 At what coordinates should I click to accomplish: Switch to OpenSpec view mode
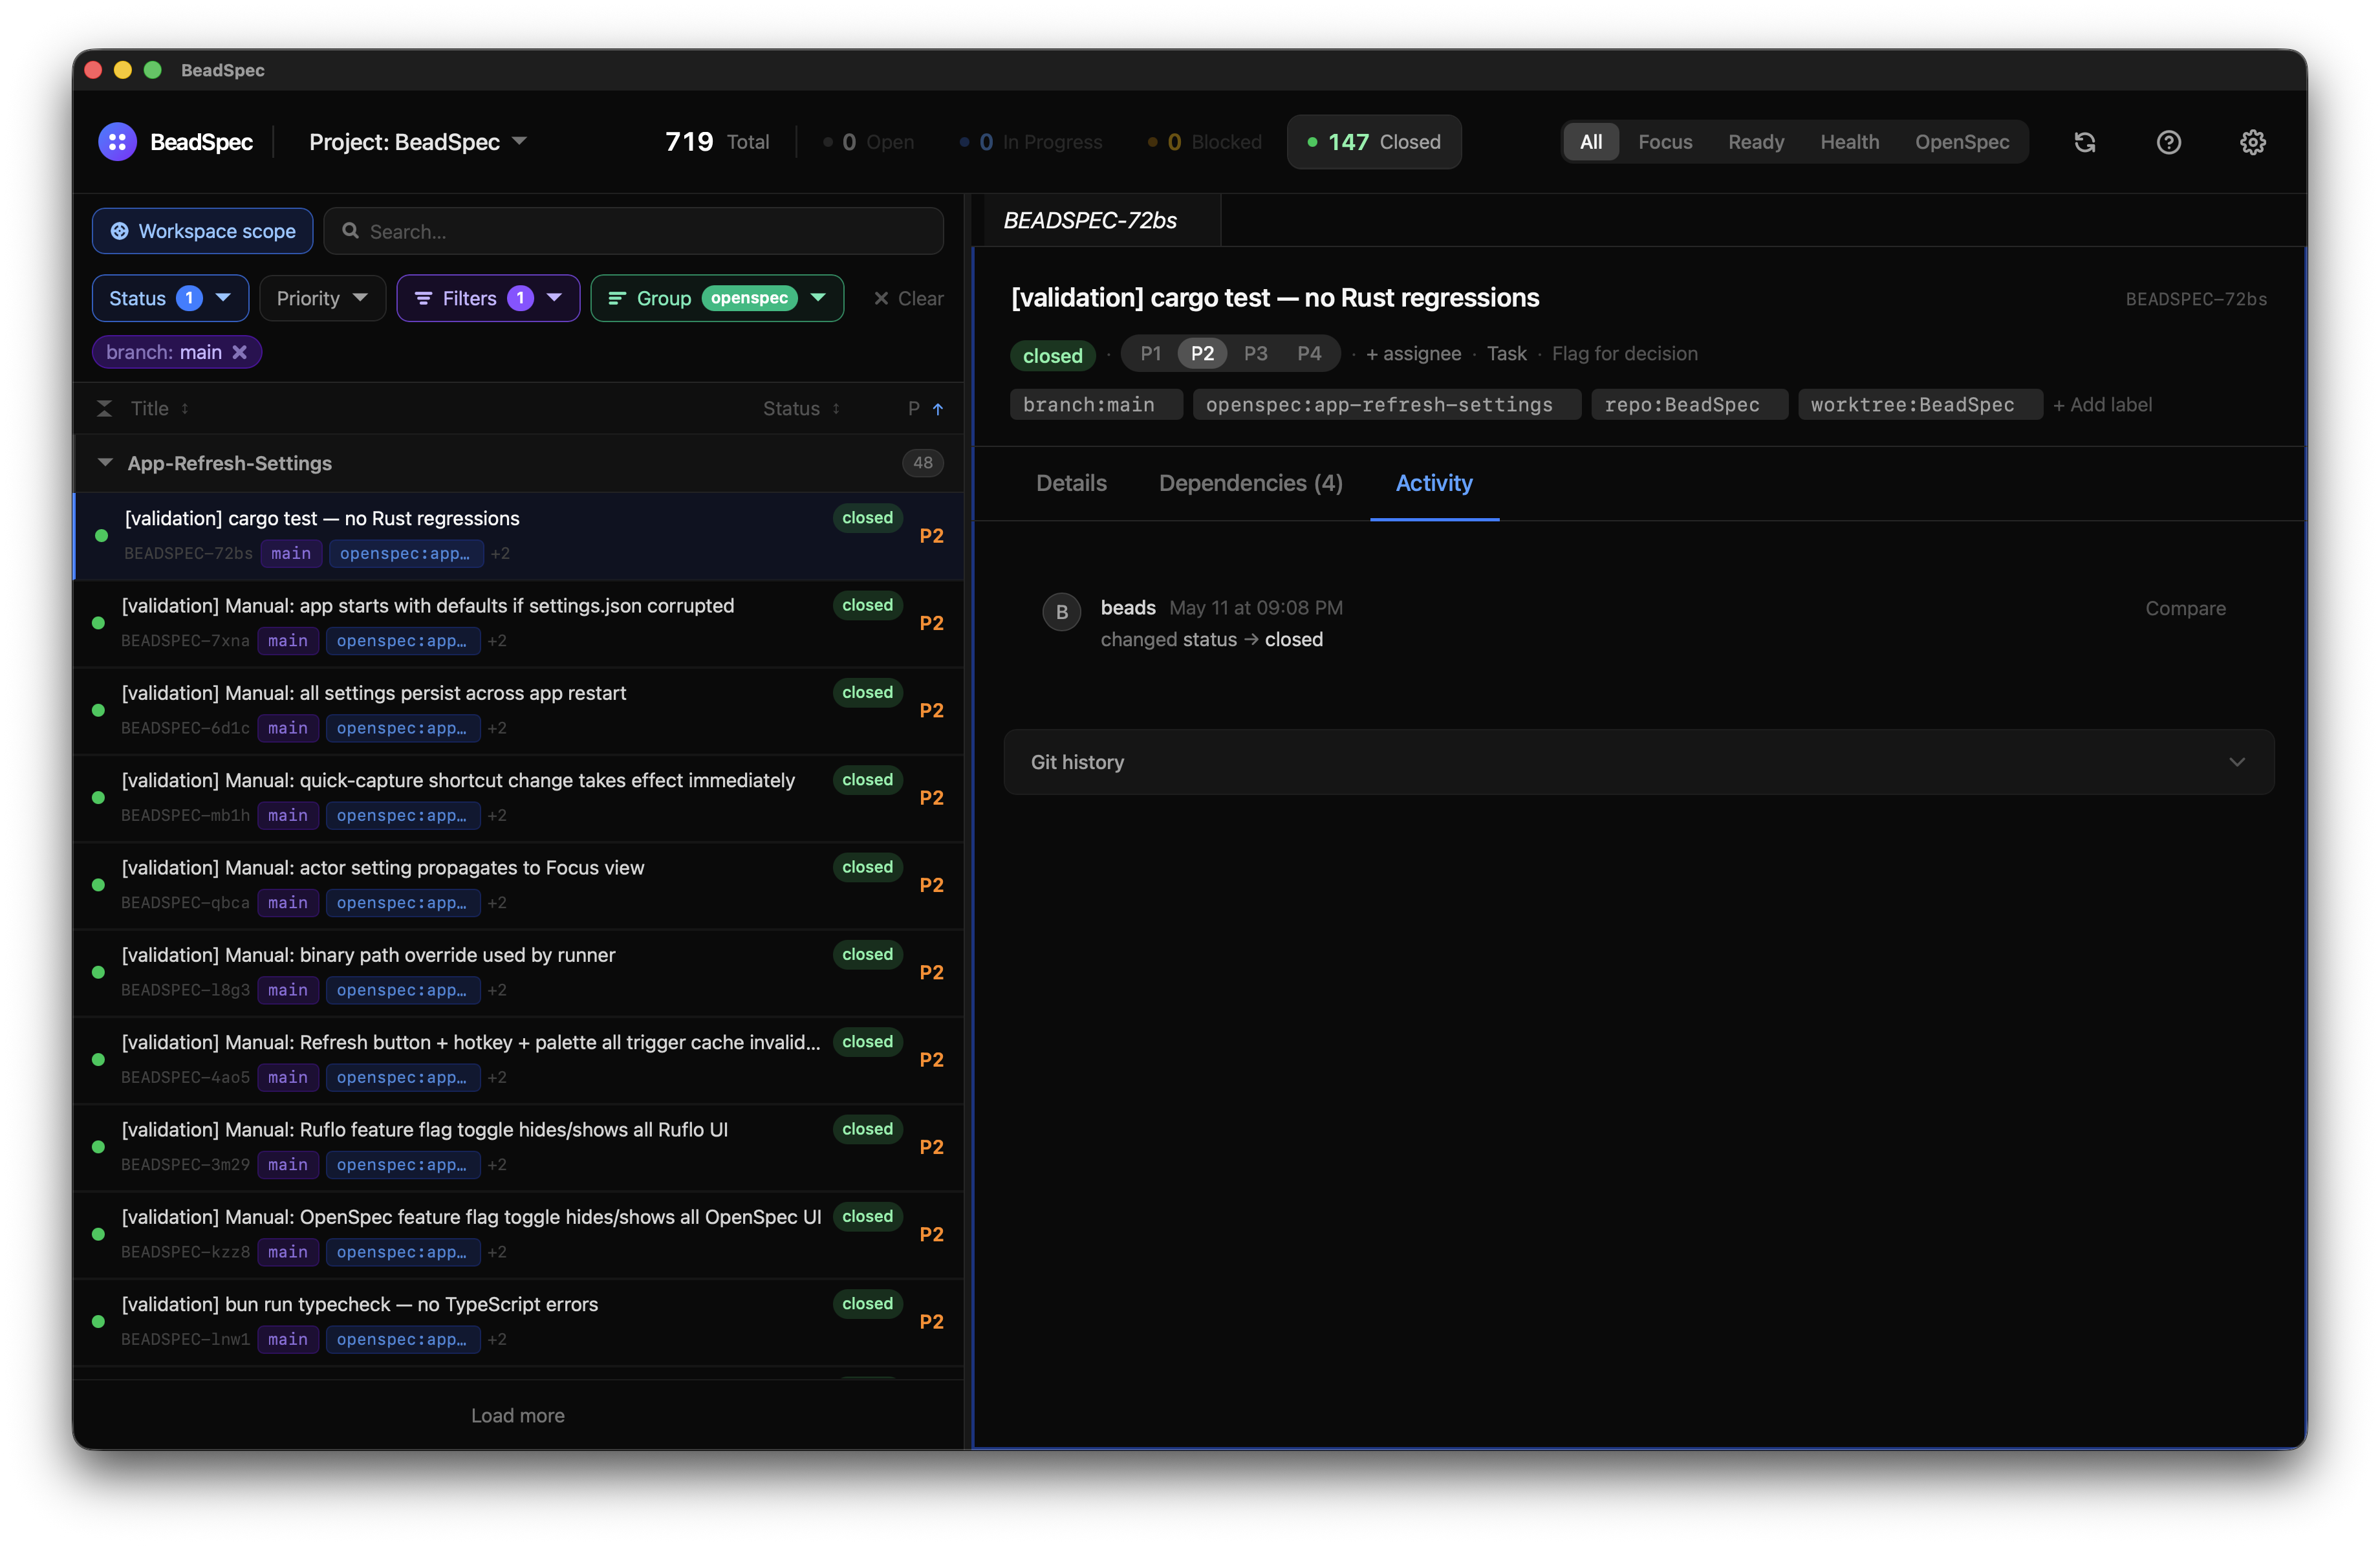pyautogui.click(x=1962, y=142)
